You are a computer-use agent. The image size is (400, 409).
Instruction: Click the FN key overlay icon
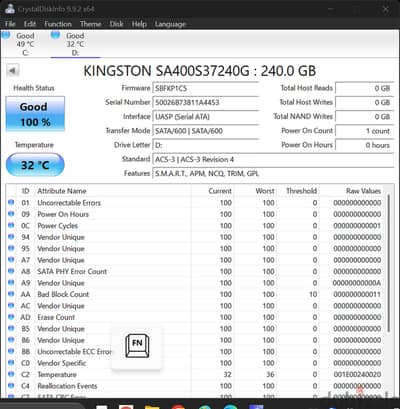(x=137, y=346)
